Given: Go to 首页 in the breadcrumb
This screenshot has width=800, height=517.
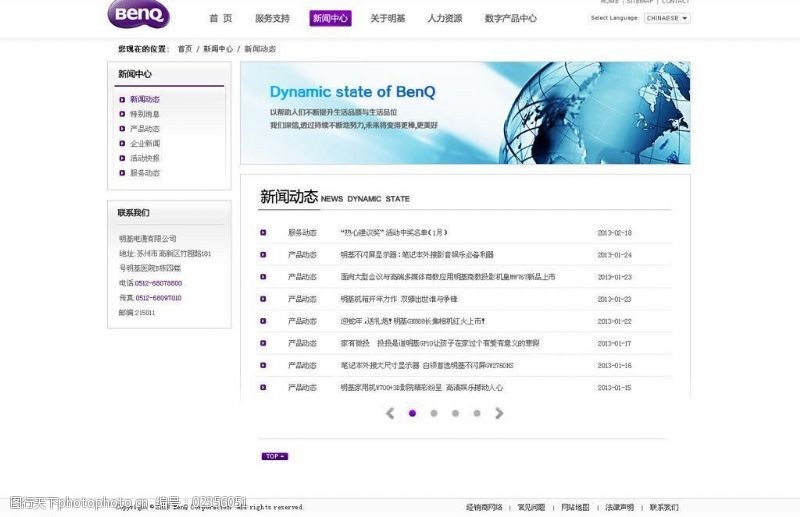Looking at the screenshot, I should coord(185,49).
